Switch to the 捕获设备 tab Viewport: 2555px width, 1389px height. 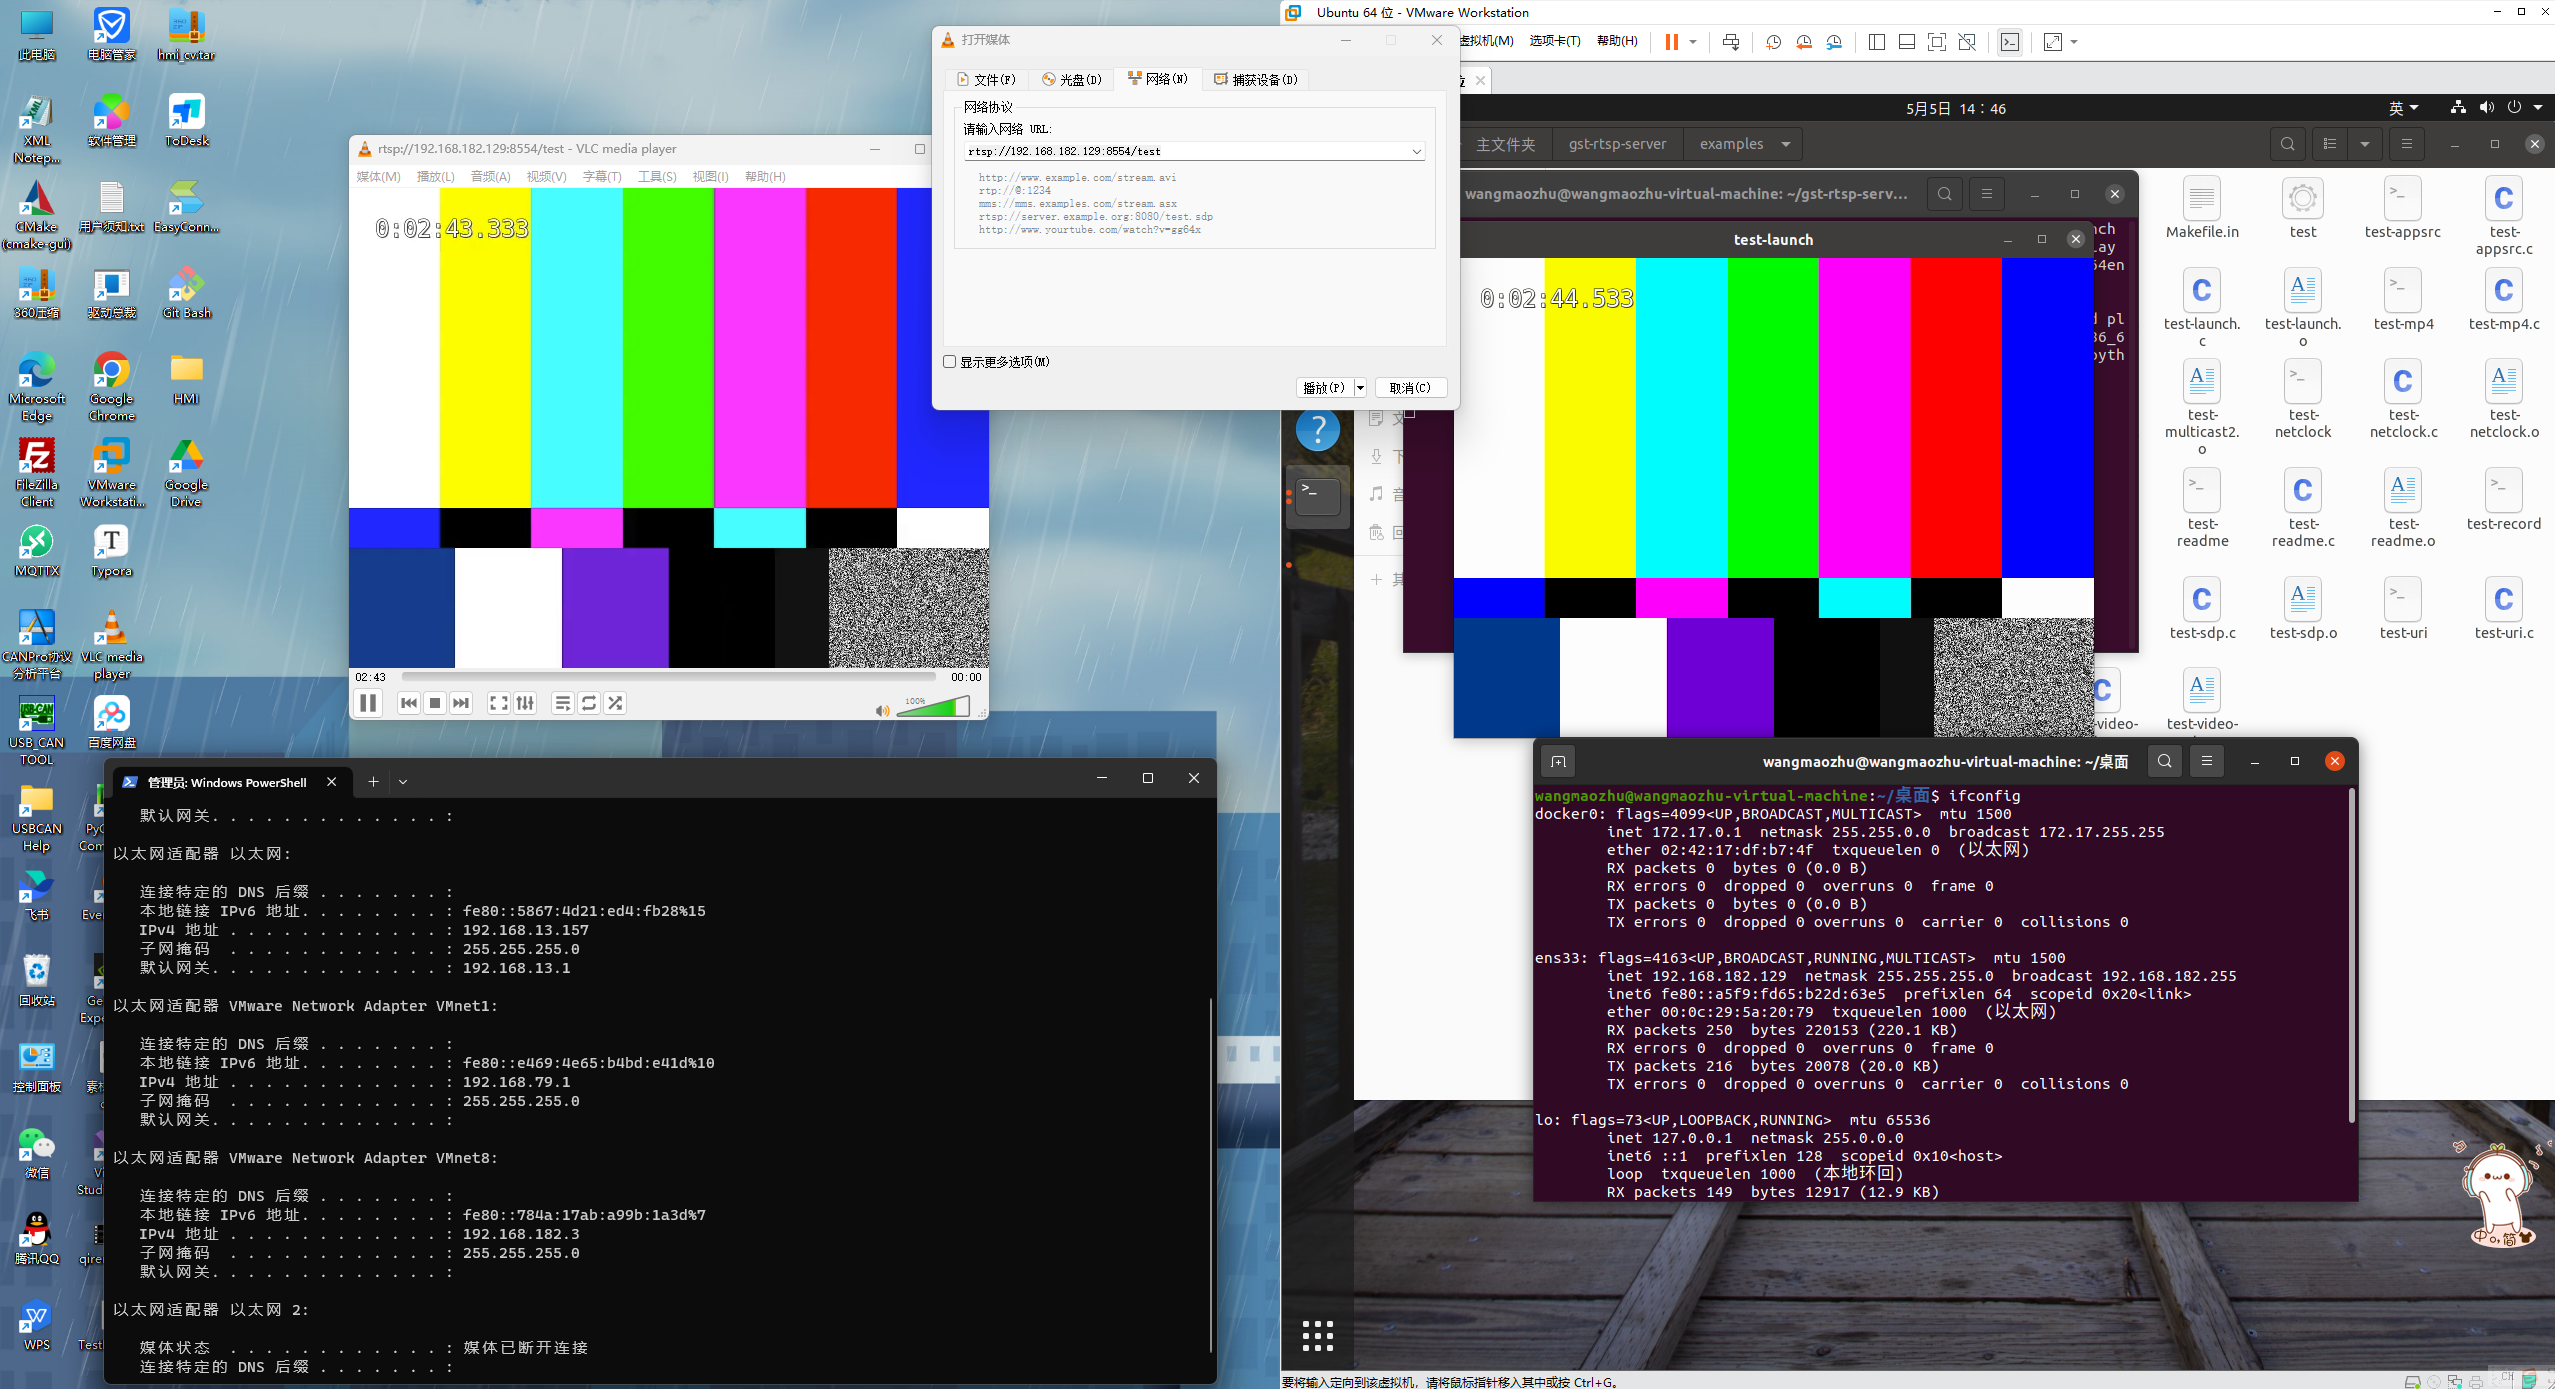click(x=1256, y=80)
